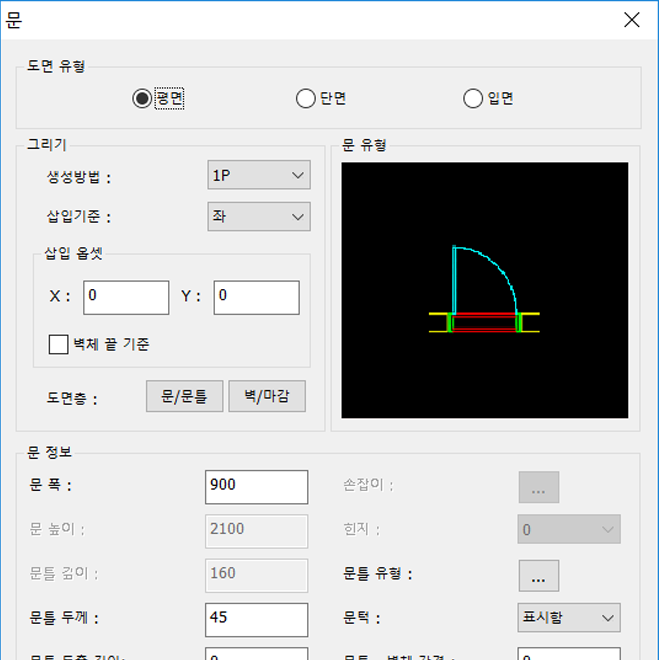This screenshot has height=660, width=659.
Task: Open the 힌지 dropdown showing 0
Action: [x=569, y=529]
